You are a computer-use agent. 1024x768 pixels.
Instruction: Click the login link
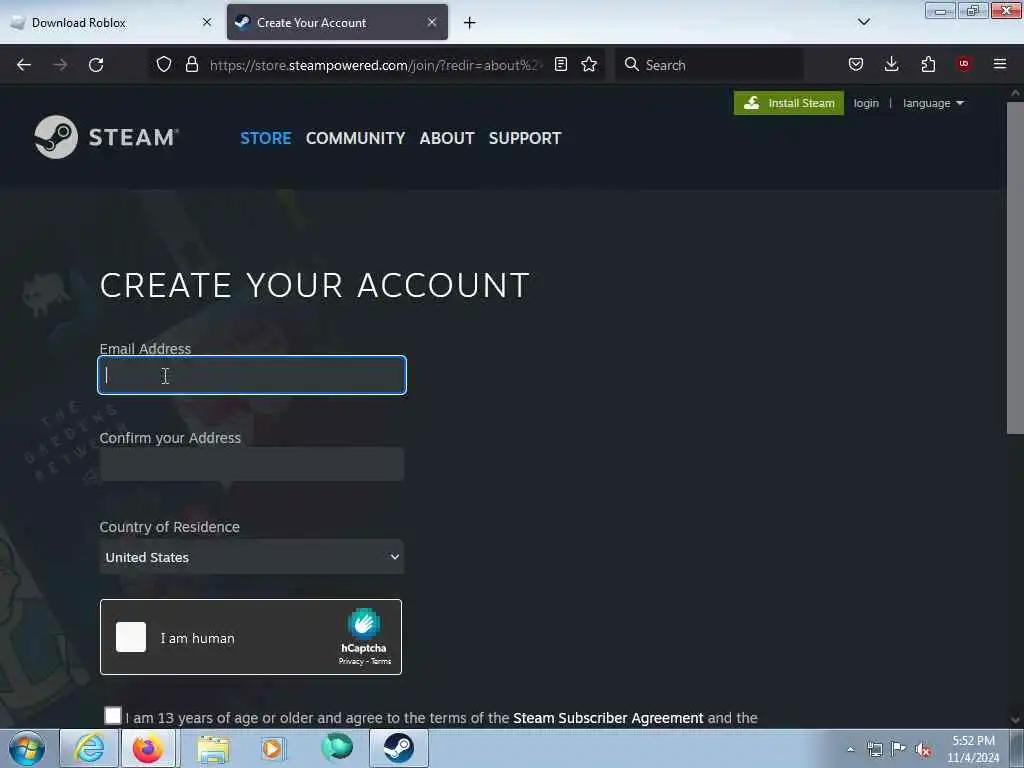coord(866,103)
